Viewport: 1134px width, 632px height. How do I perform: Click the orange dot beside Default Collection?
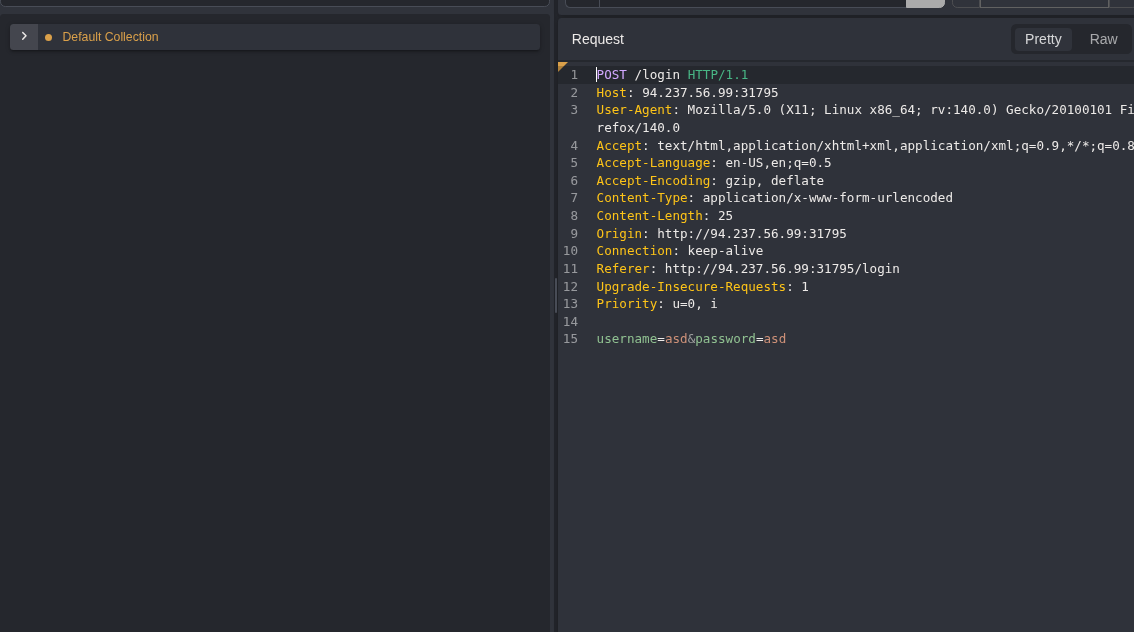click(48, 38)
